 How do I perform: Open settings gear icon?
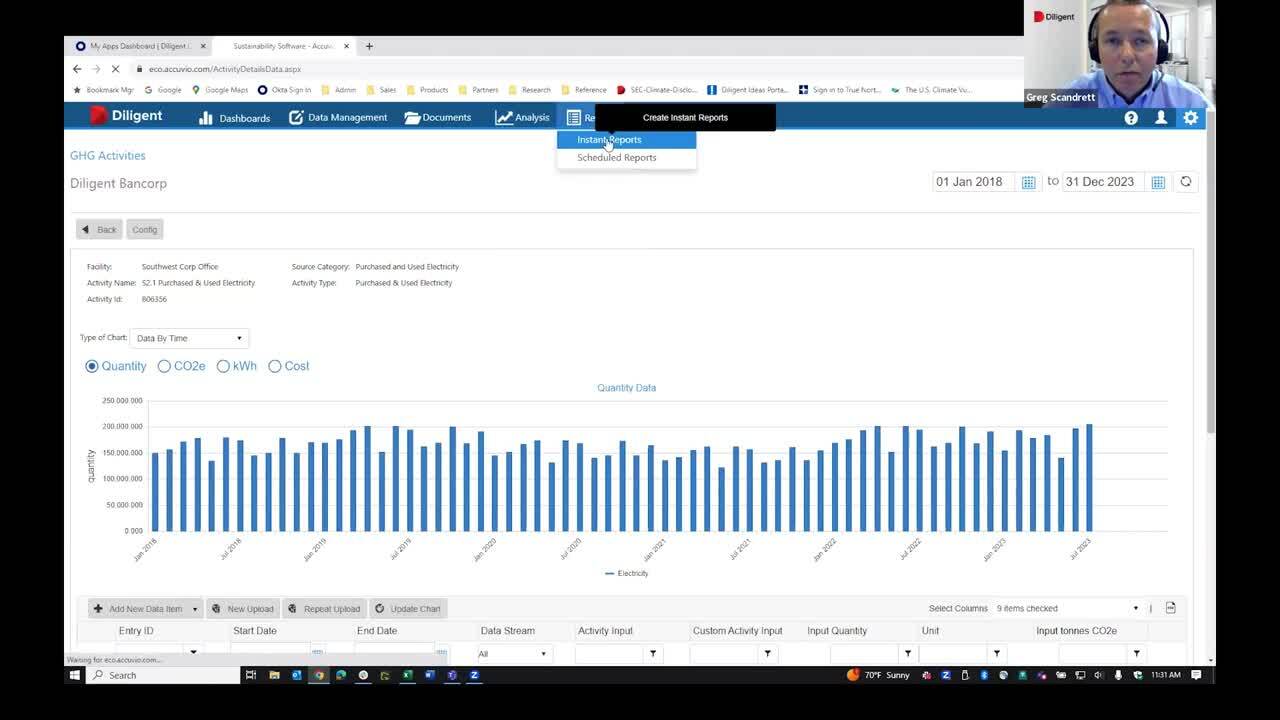[1190, 117]
